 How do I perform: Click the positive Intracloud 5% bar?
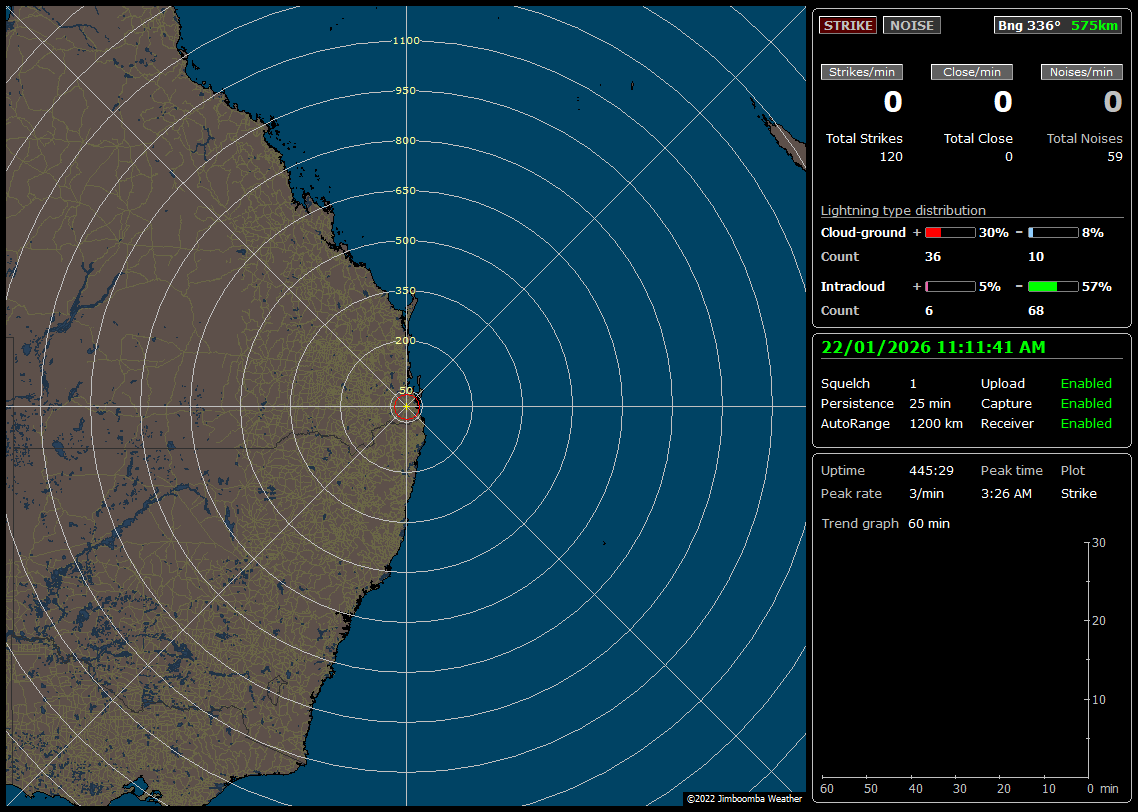(x=950, y=287)
